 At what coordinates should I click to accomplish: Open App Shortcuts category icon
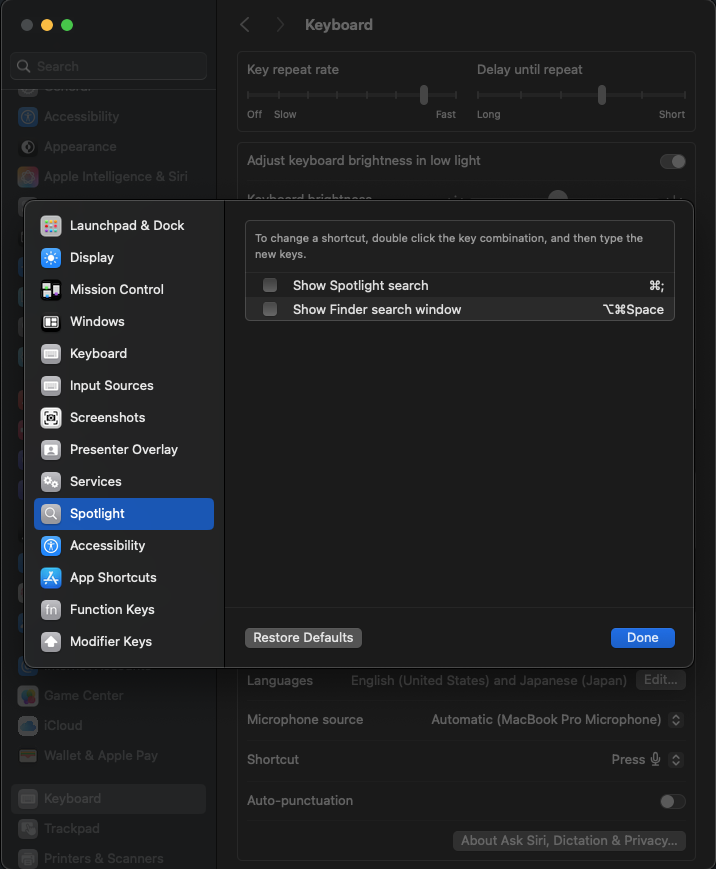51,578
